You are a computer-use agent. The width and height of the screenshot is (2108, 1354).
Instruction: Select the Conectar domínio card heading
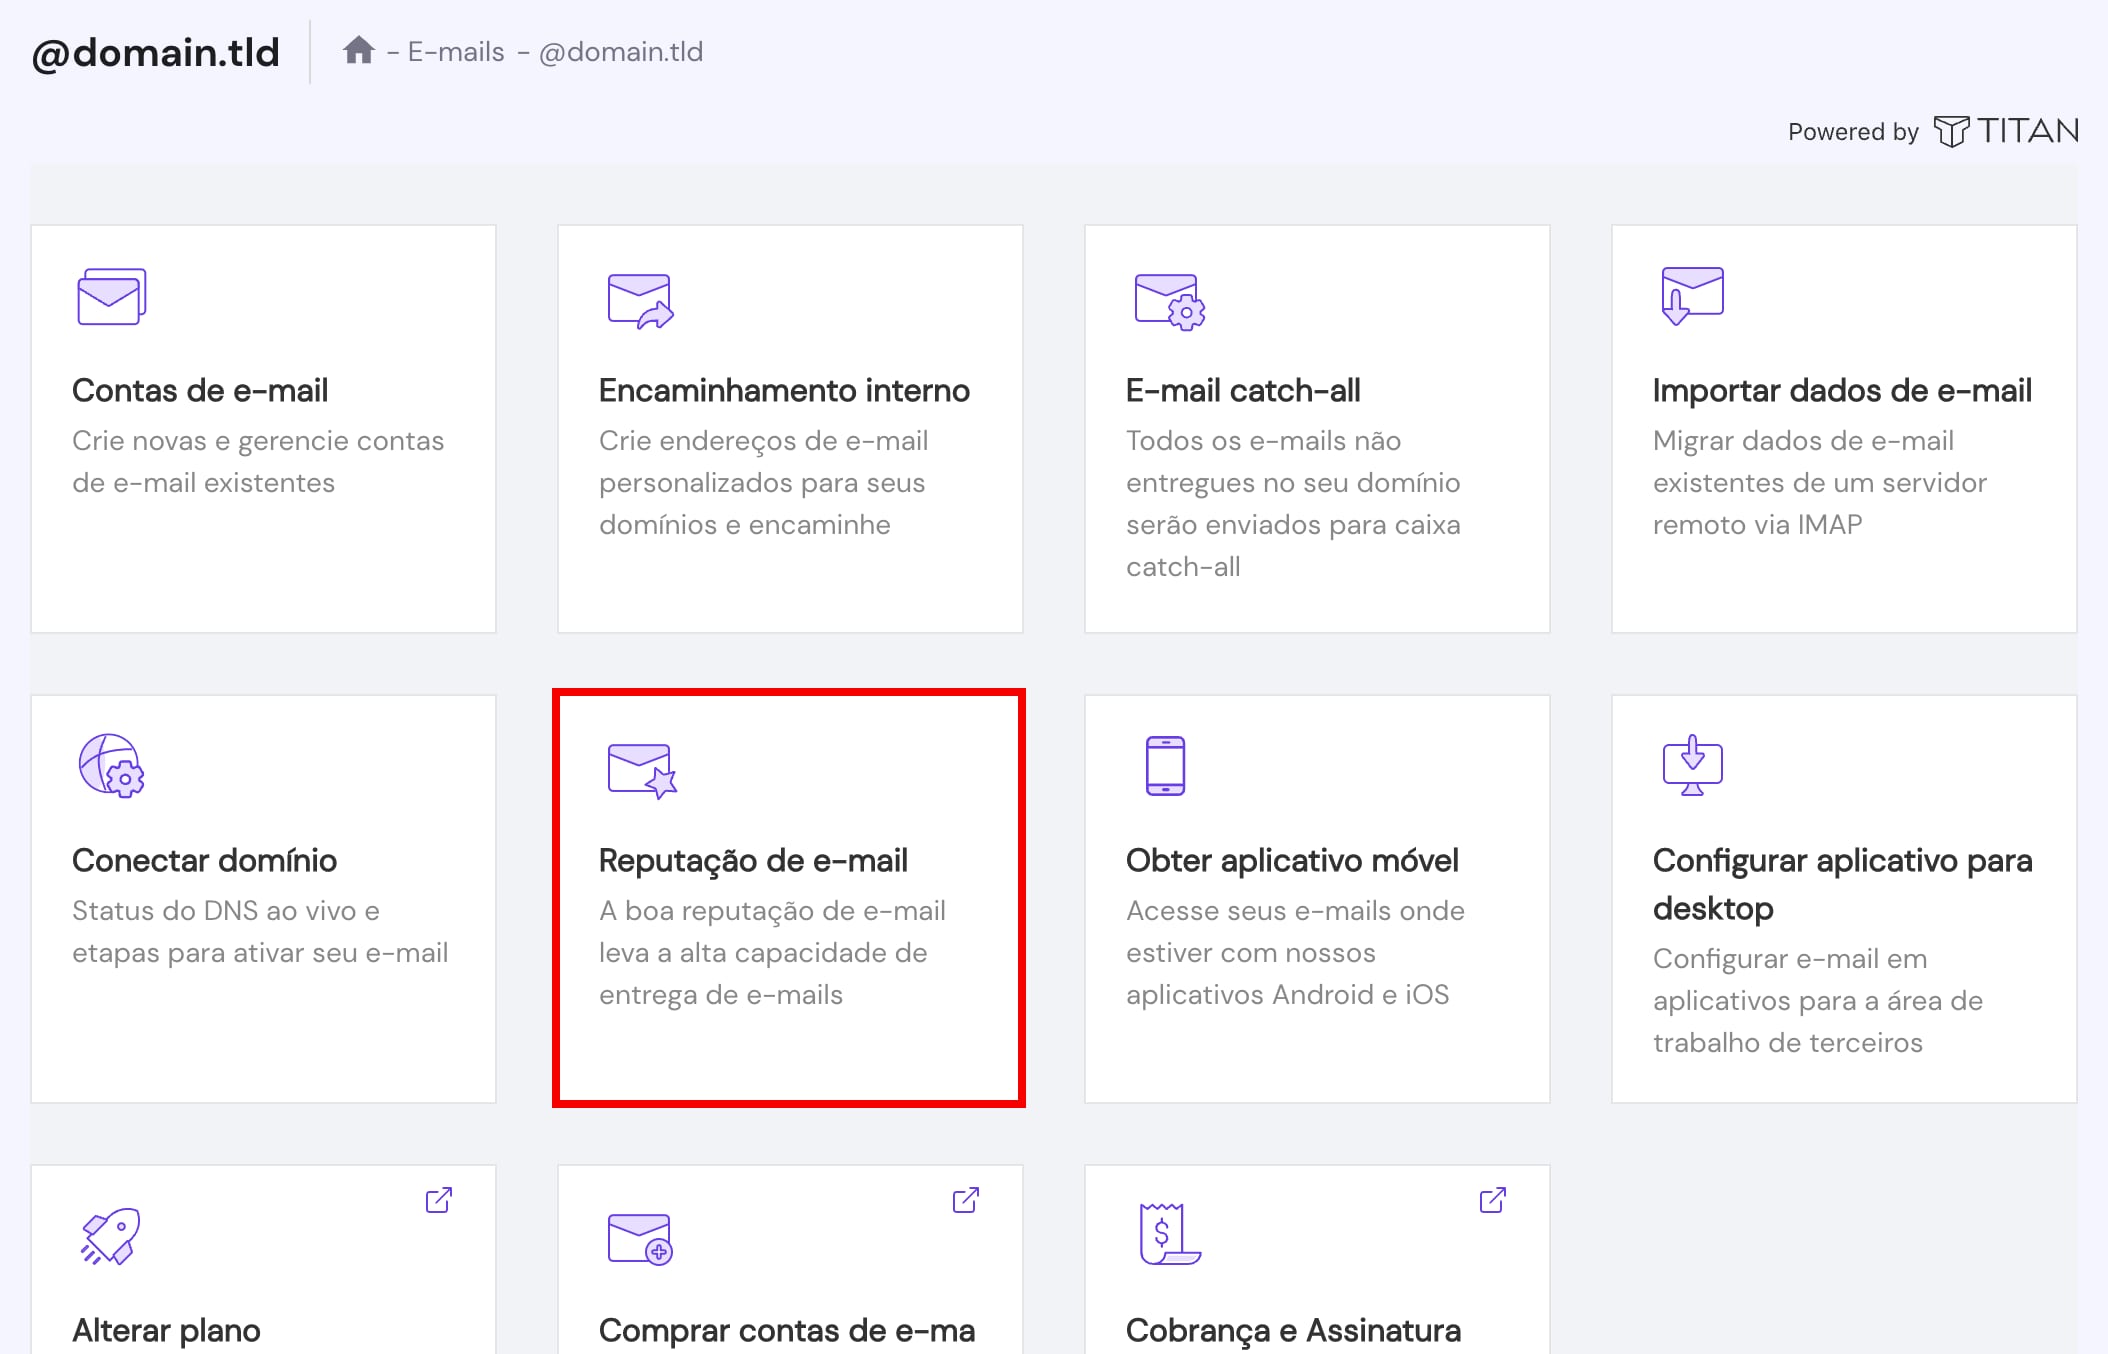pyautogui.click(x=204, y=860)
